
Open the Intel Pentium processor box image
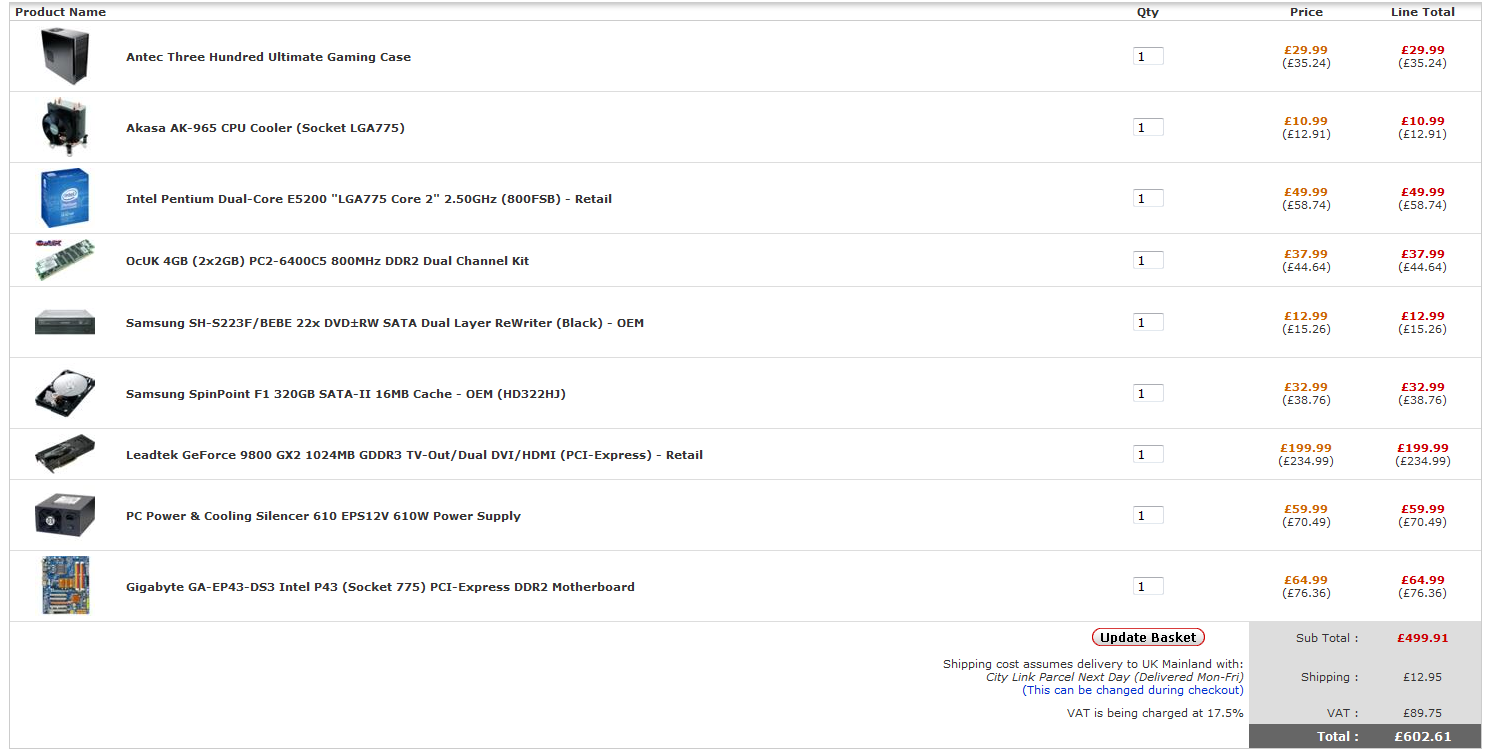pos(65,199)
